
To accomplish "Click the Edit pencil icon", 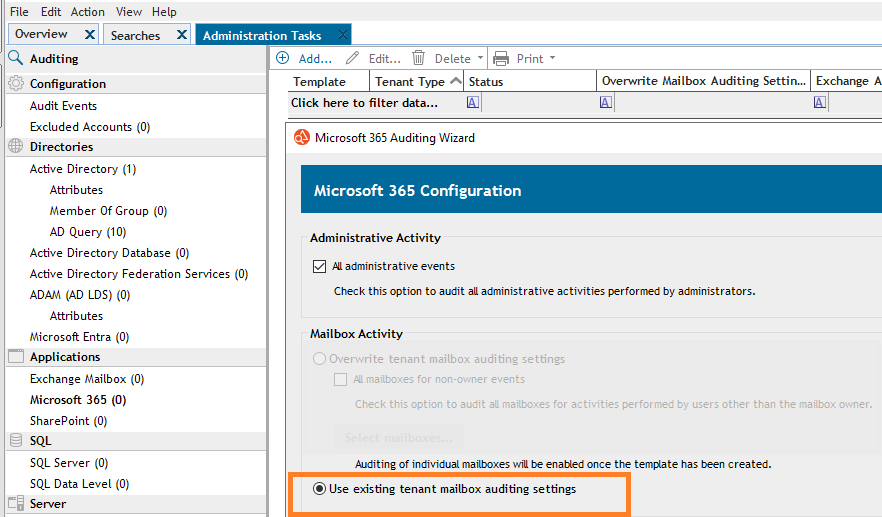I will (x=353, y=58).
